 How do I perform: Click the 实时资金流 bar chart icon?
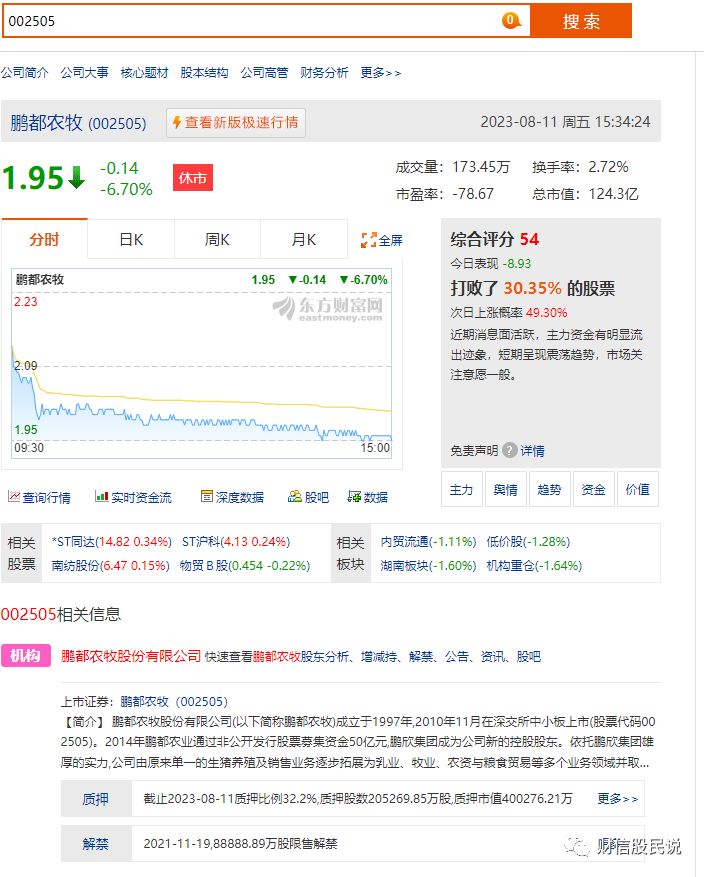102,496
